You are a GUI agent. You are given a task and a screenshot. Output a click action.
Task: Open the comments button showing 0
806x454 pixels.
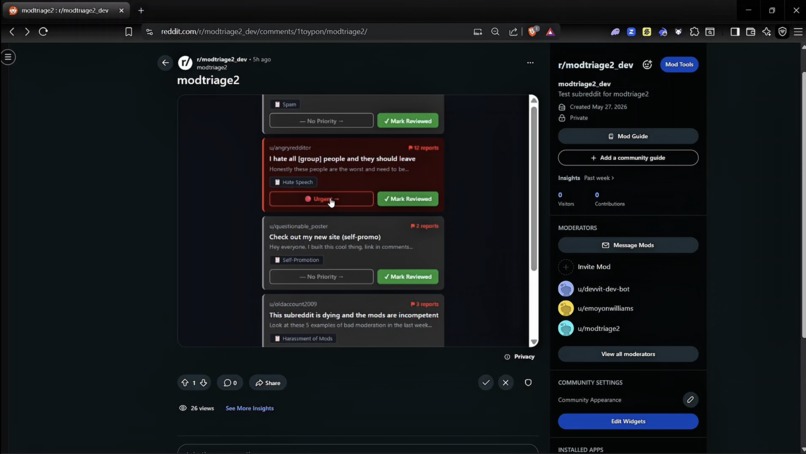230,383
